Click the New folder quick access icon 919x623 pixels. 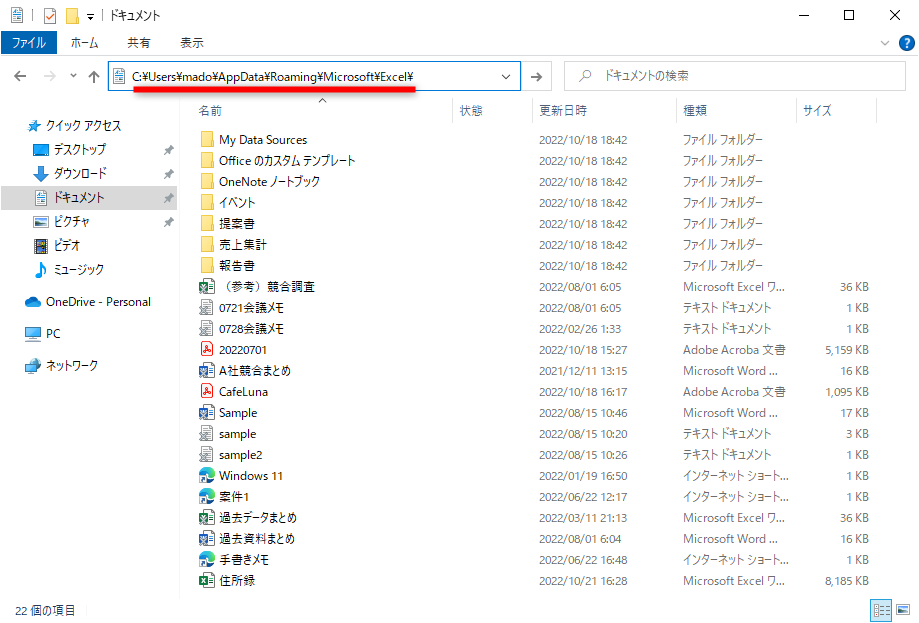72,16
